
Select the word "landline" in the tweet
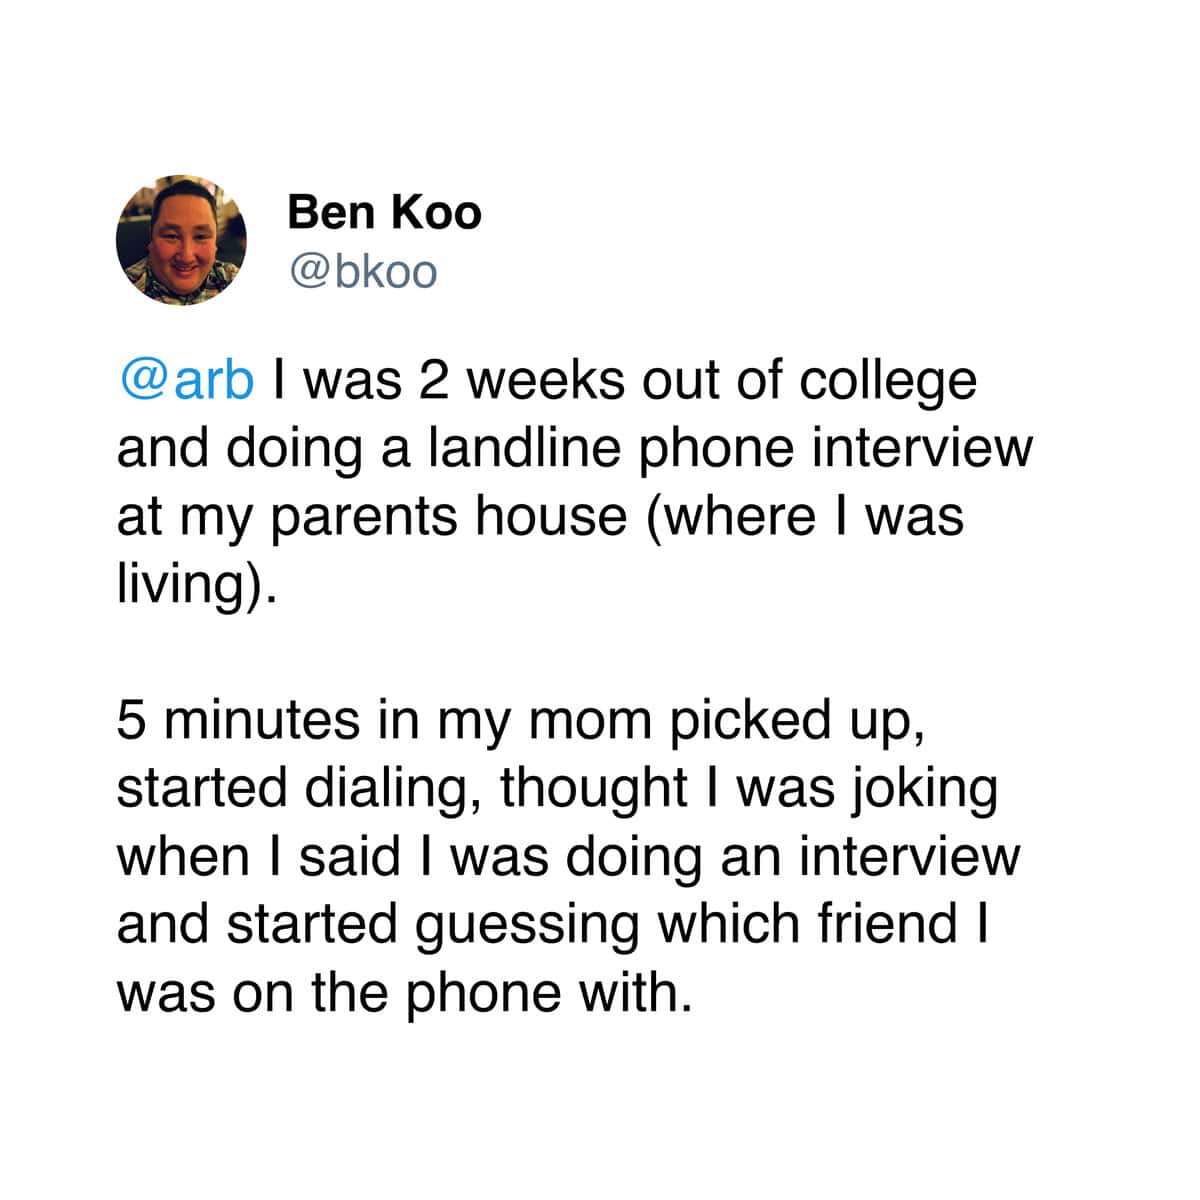pos(525,449)
